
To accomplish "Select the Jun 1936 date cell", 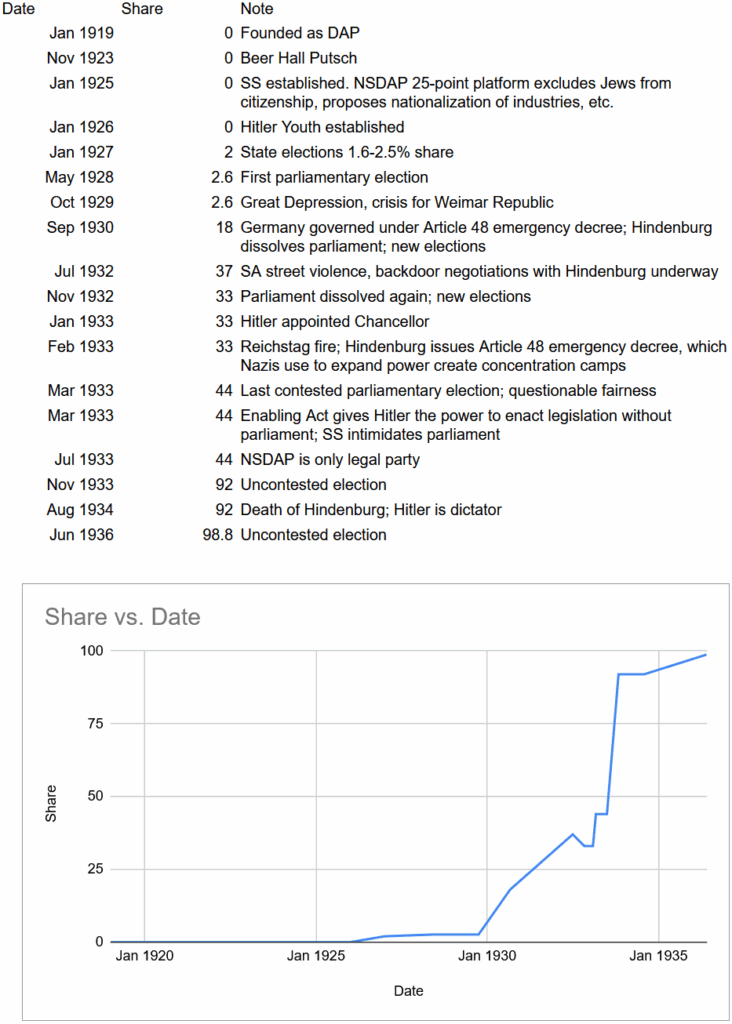I will tap(81, 535).
